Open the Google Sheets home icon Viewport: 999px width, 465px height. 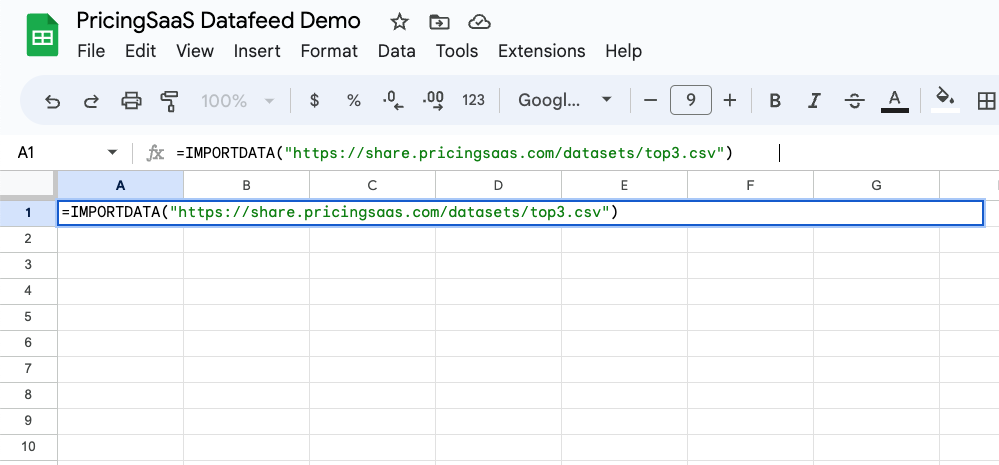coord(42,36)
